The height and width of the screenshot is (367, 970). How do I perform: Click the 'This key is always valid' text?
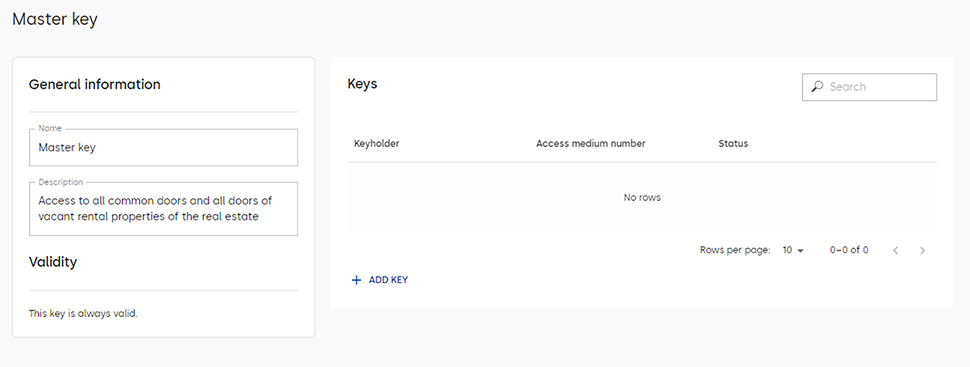coord(84,313)
